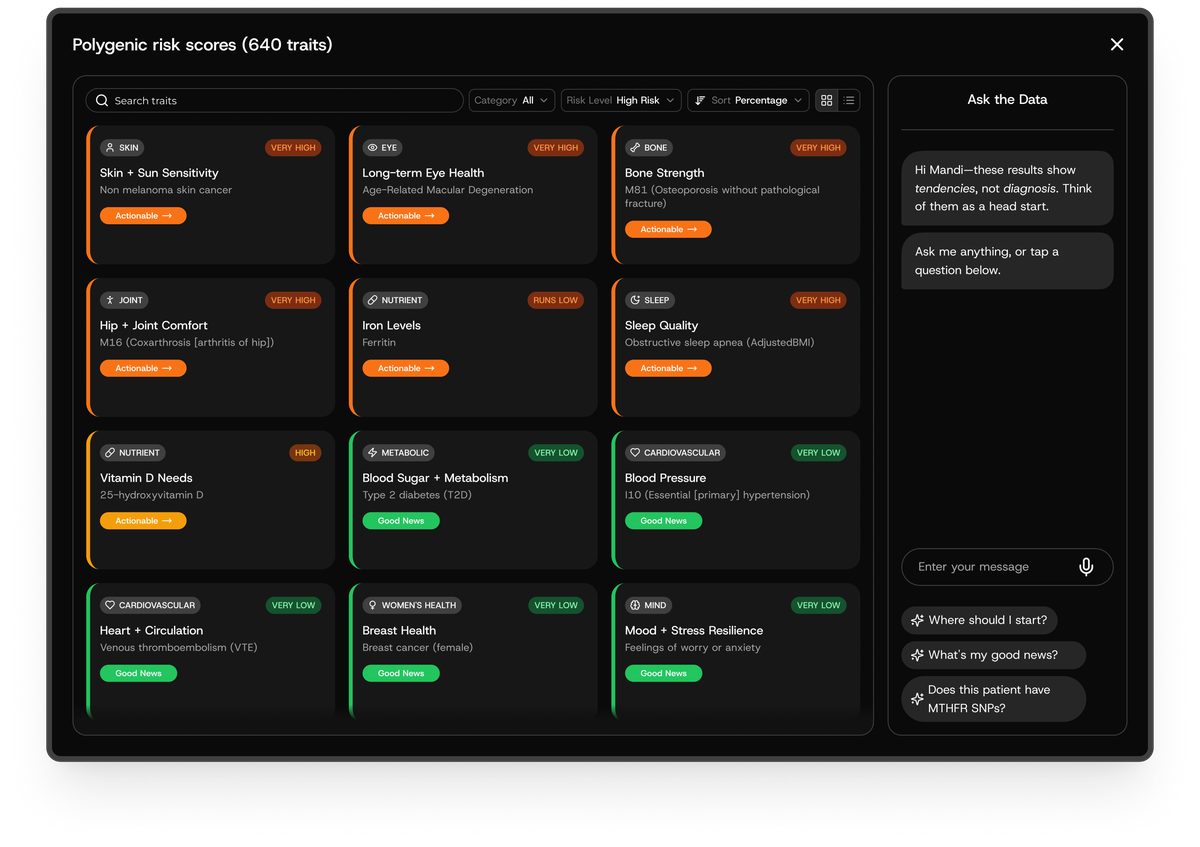This screenshot has height=847, width=1200.
Task: Click the HIGH badge on Vitamin D Needs
Action: tap(305, 453)
